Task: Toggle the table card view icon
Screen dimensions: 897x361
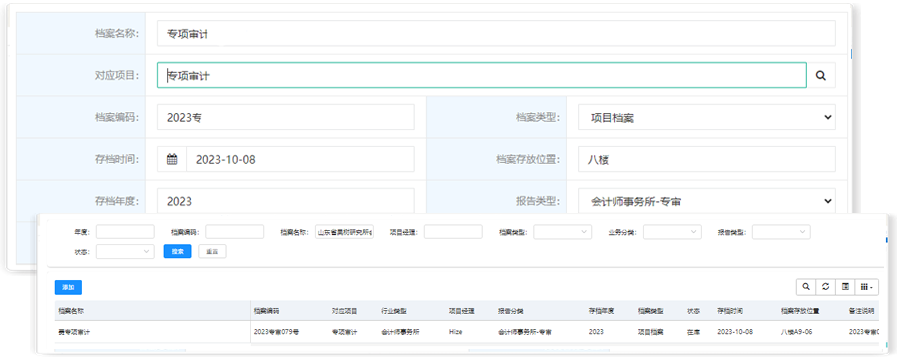Action: coord(845,287)
